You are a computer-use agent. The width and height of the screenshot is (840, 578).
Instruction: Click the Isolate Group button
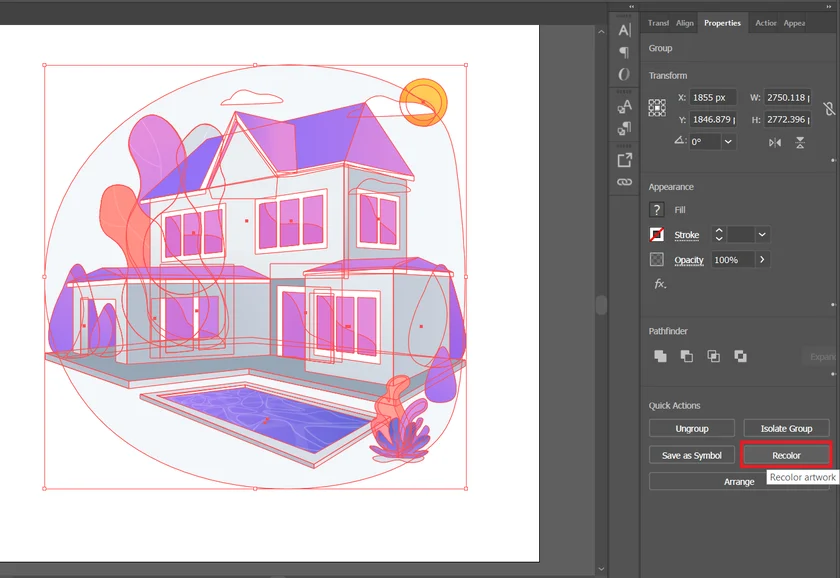[786, 428]
